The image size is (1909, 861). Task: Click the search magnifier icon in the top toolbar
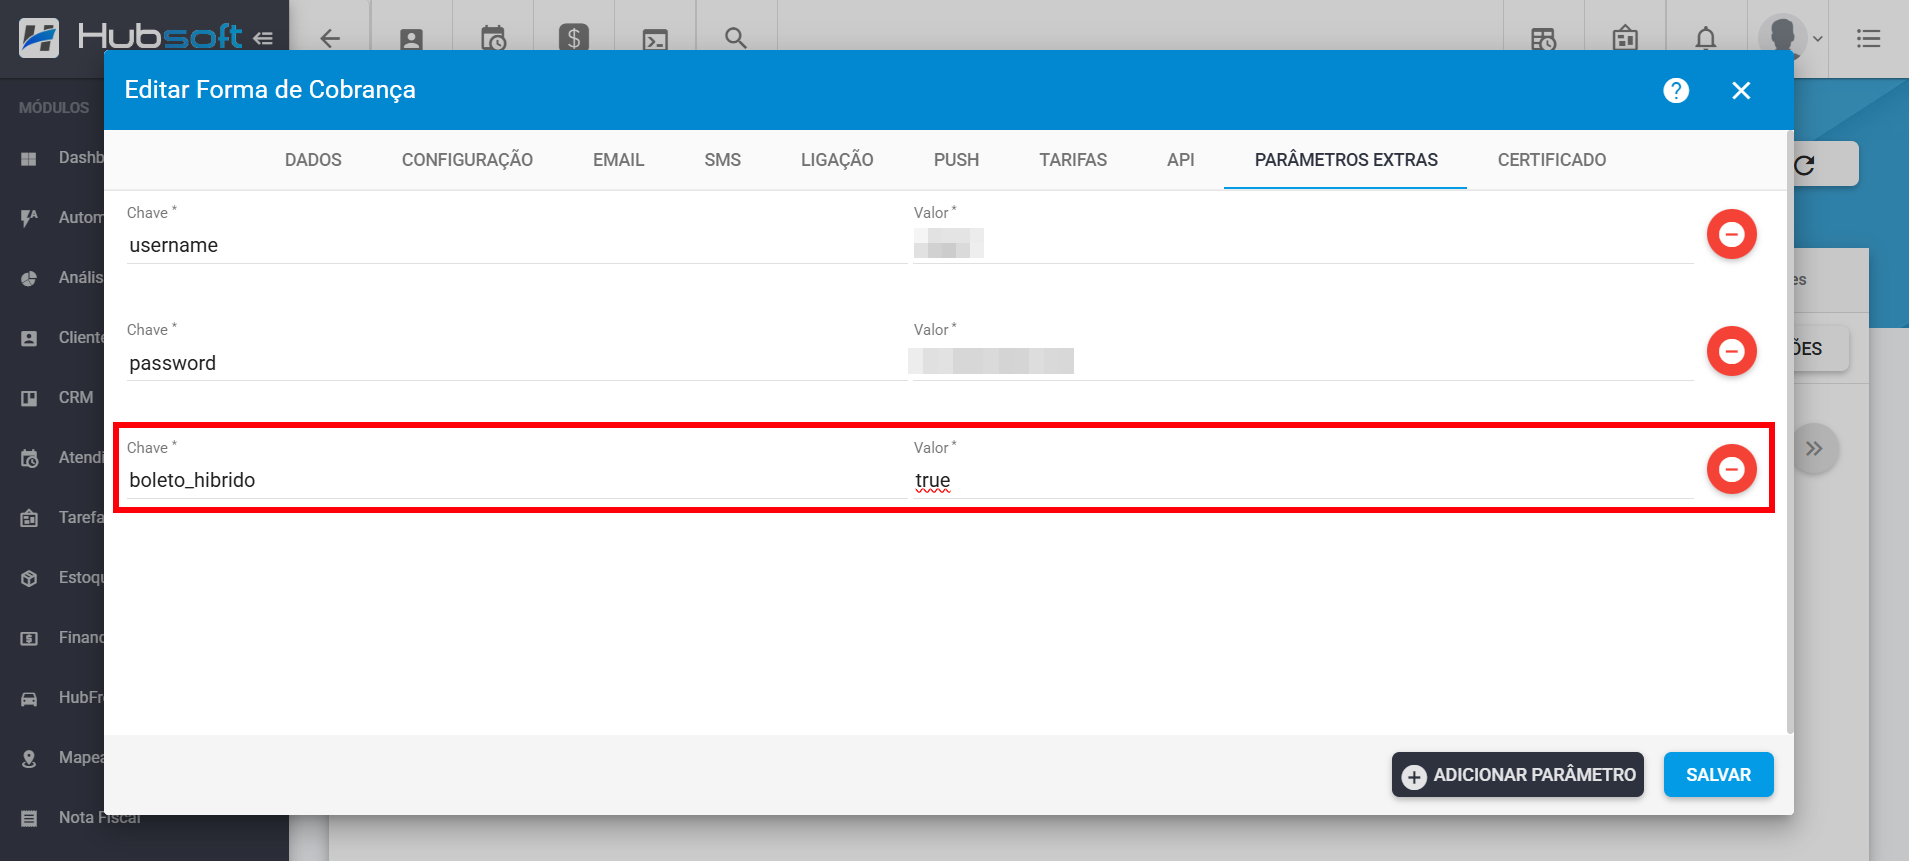(736, 38)
